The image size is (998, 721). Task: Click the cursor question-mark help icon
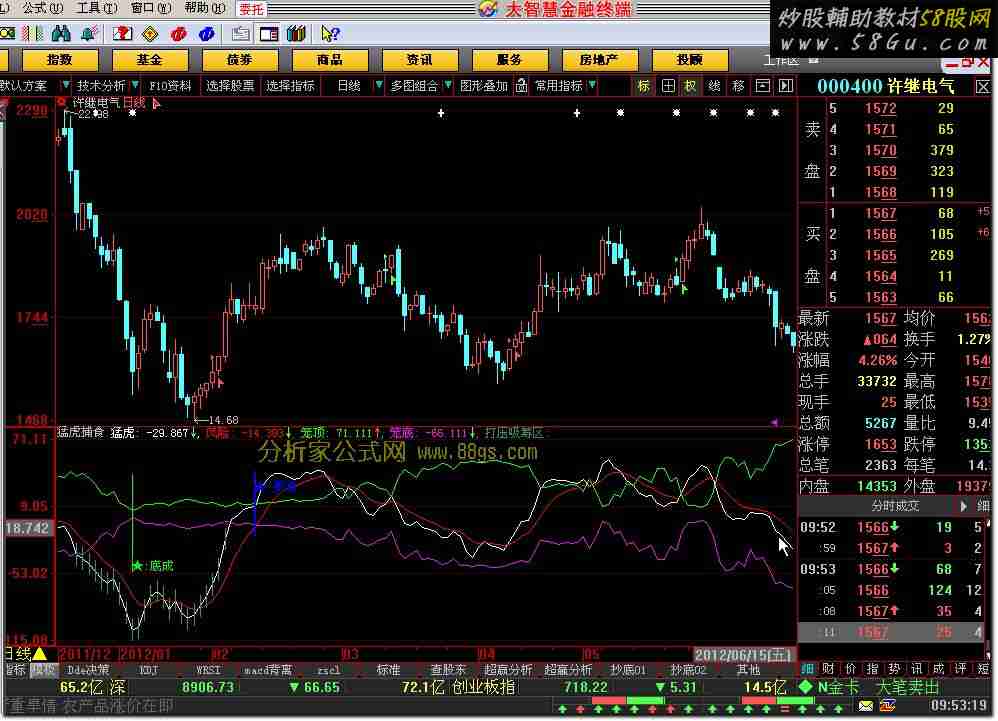click(330, 33)
